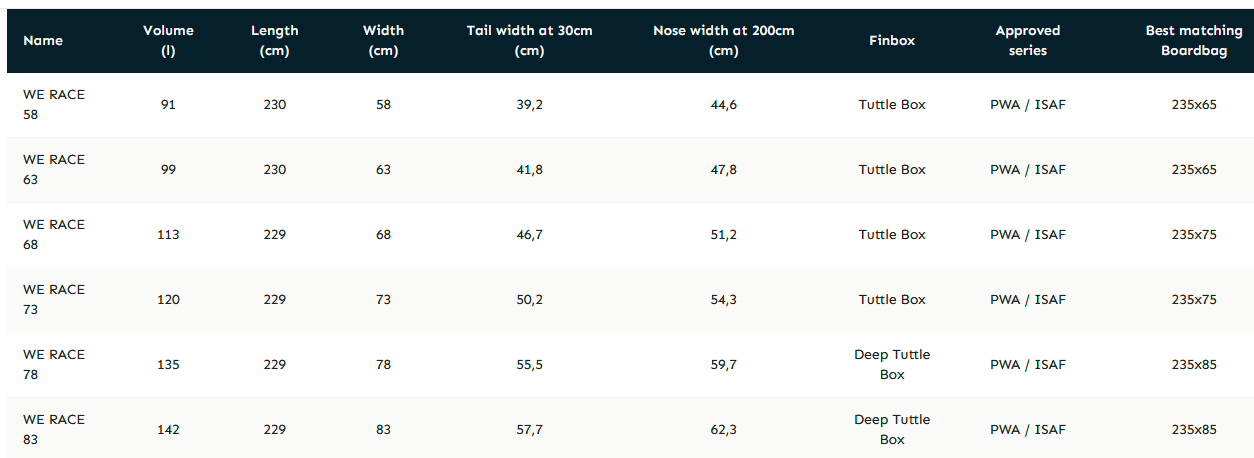Click the Name column header

click(x=43, y=41)
